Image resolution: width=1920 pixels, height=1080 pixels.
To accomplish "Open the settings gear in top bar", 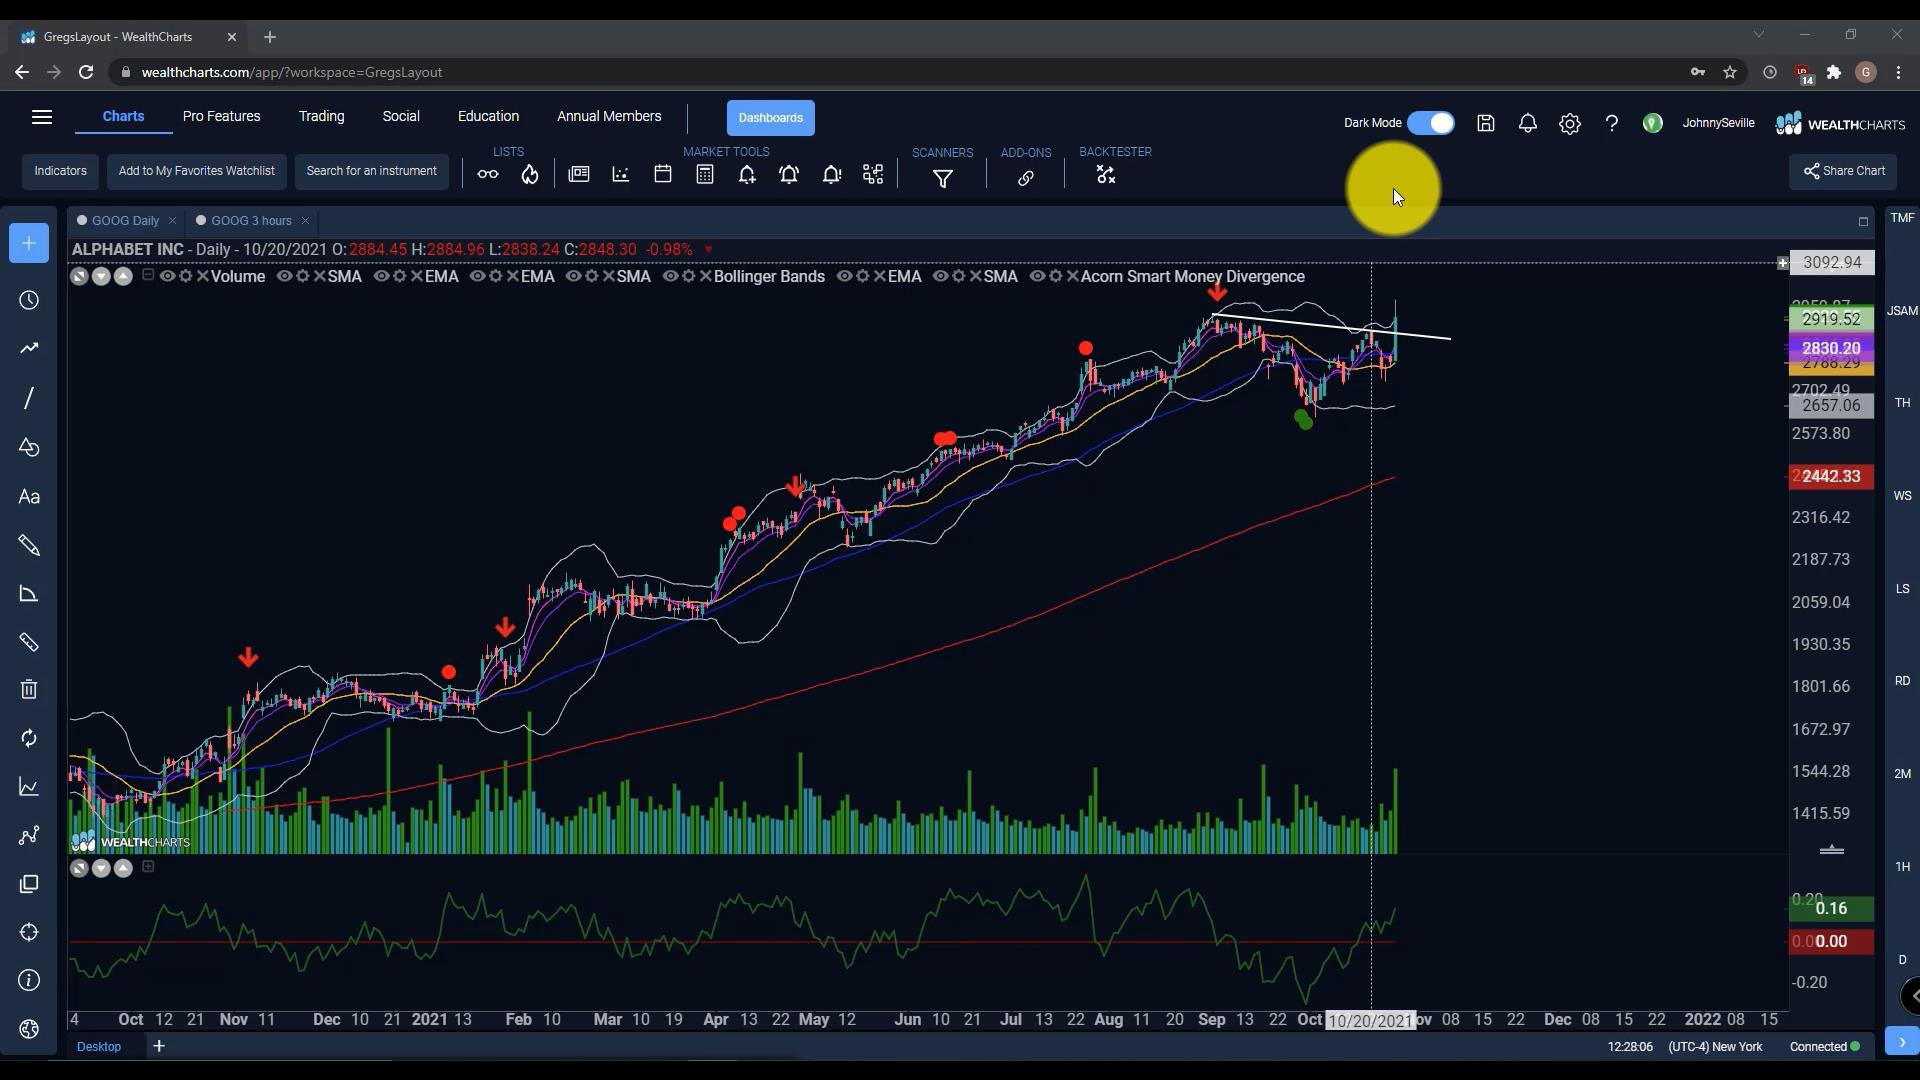I will point(1570,124).
